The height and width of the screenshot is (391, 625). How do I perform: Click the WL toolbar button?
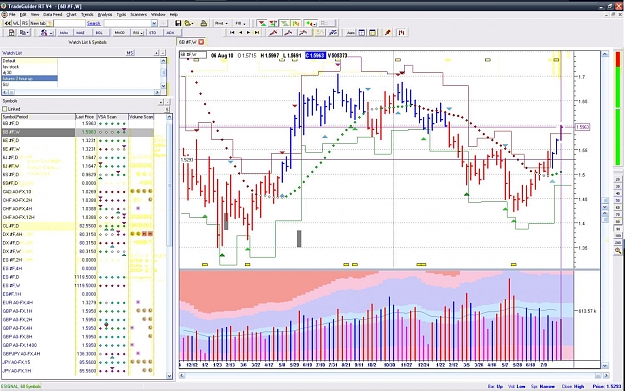tap(16, 23)
